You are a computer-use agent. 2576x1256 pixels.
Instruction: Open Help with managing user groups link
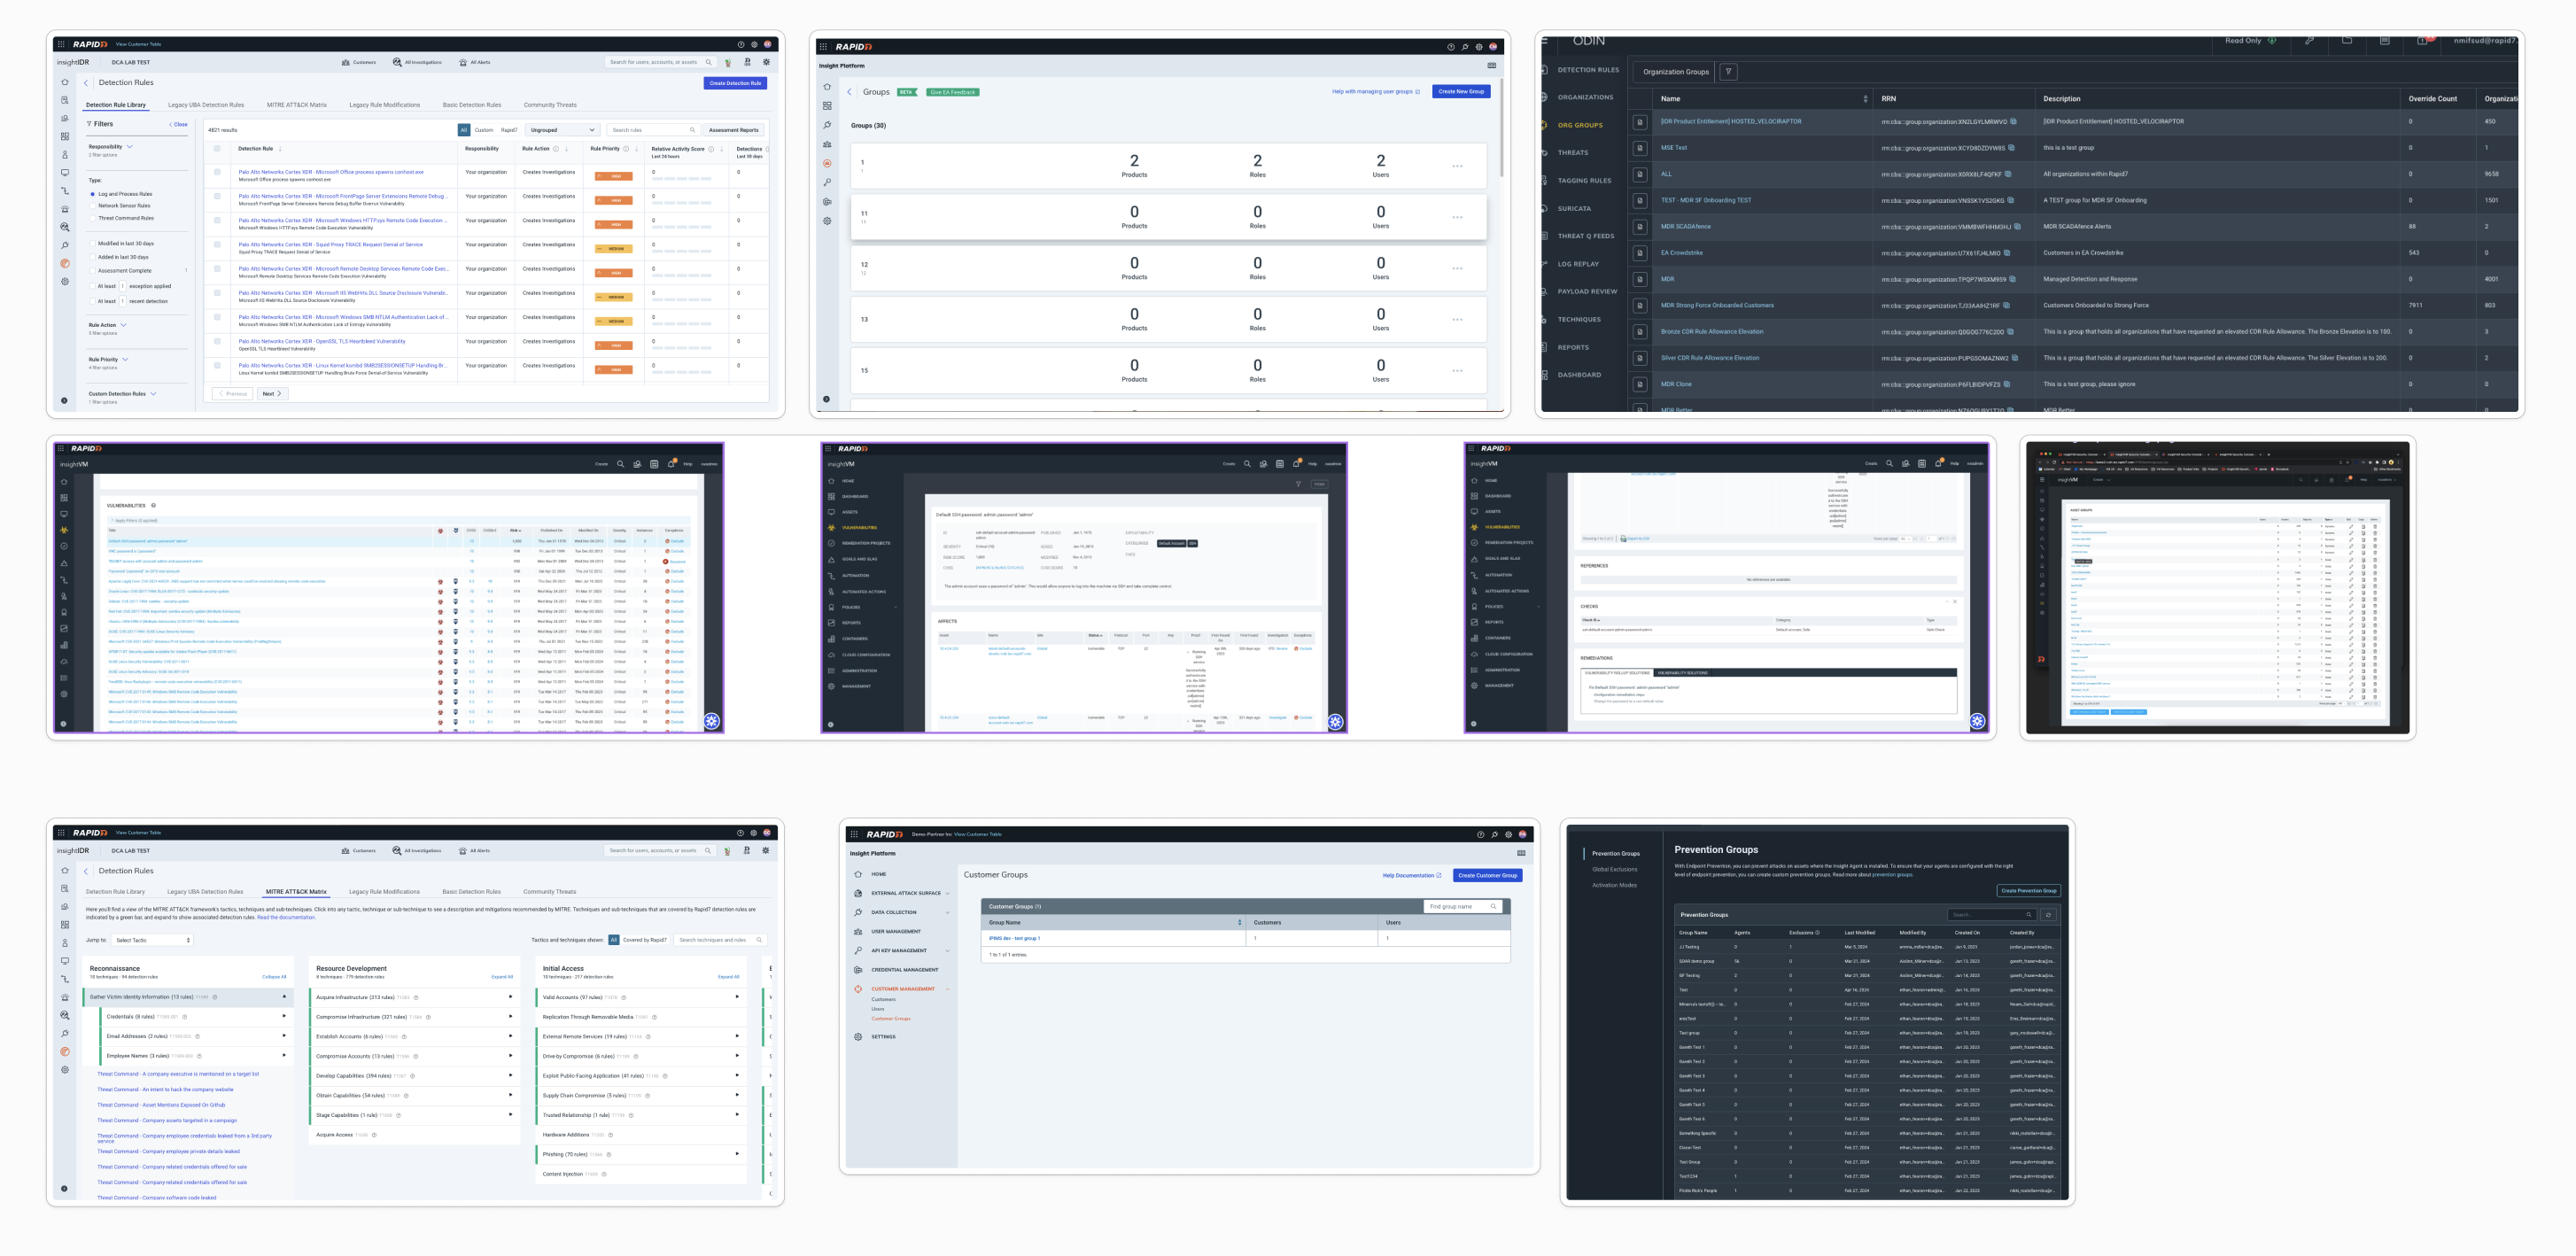(1375, 92)
